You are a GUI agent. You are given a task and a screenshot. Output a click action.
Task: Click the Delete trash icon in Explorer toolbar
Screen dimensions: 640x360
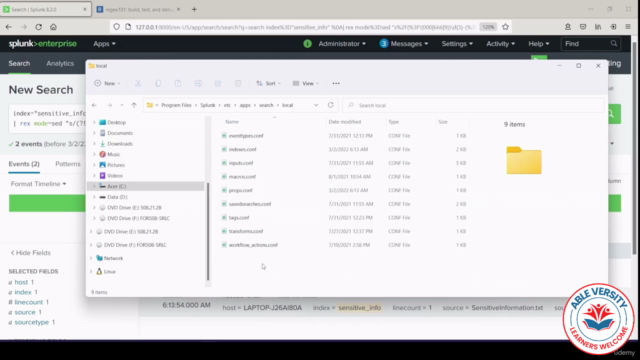tap(238, 83)
